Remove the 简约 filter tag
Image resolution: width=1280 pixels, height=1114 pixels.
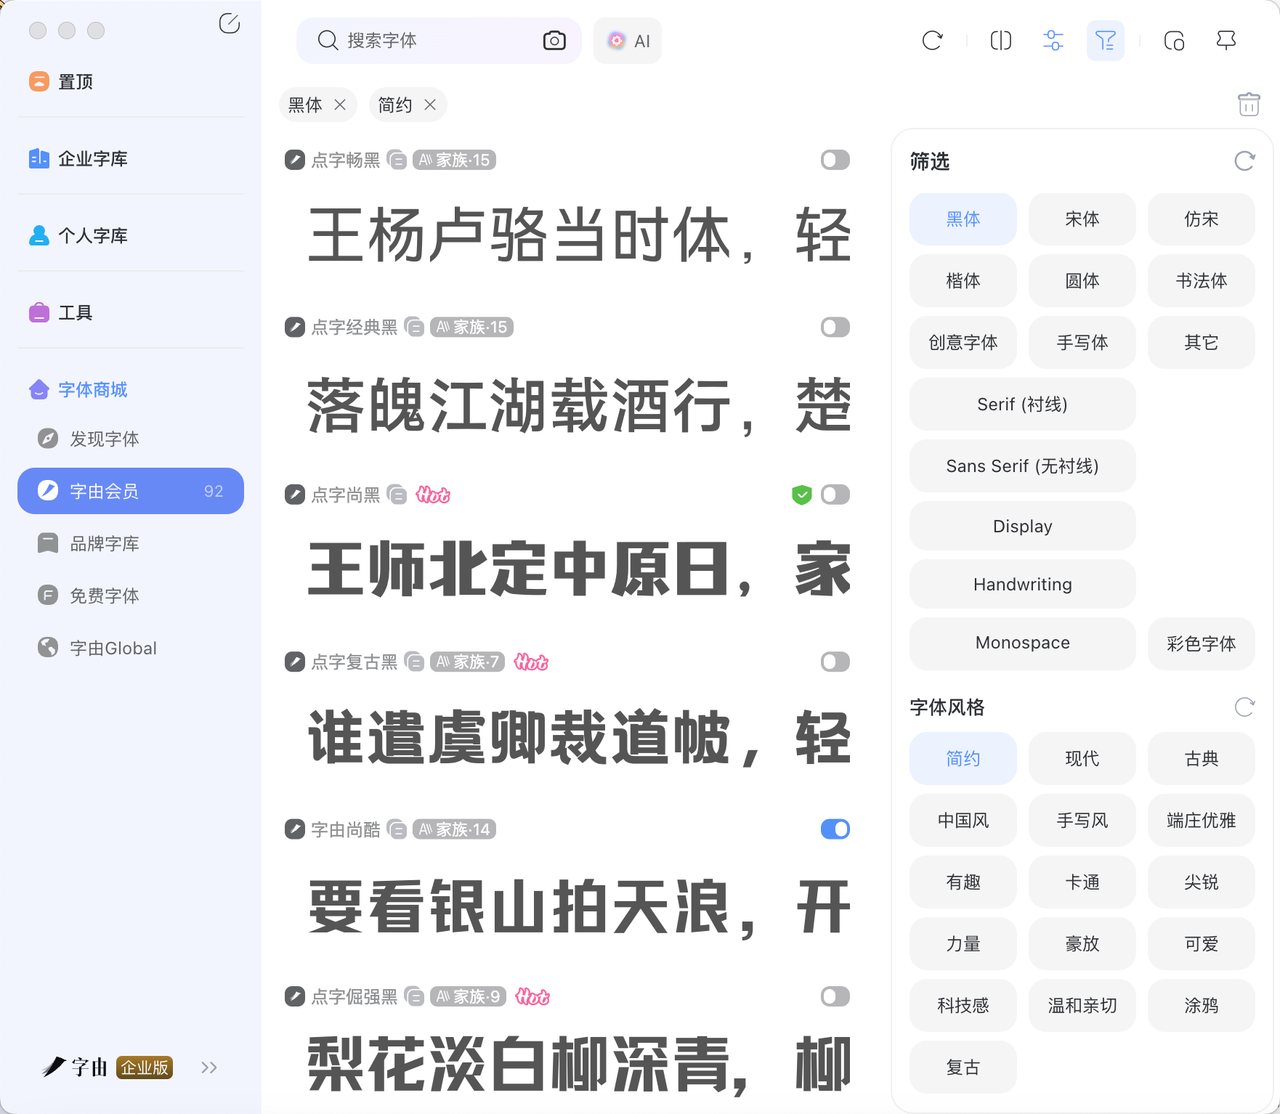430,105
